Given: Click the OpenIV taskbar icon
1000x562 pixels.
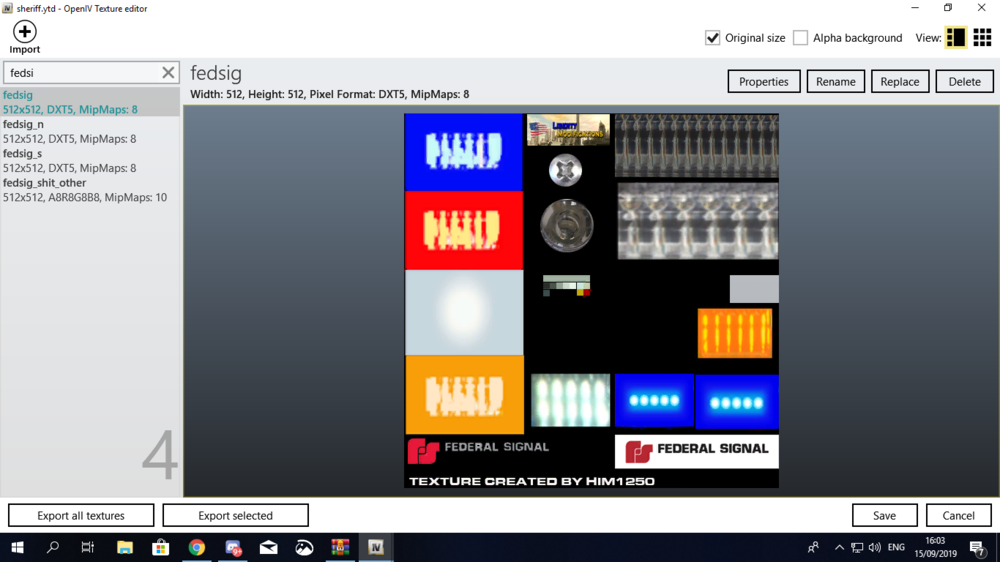Looking at the screenshot, I should pos(376,547).
